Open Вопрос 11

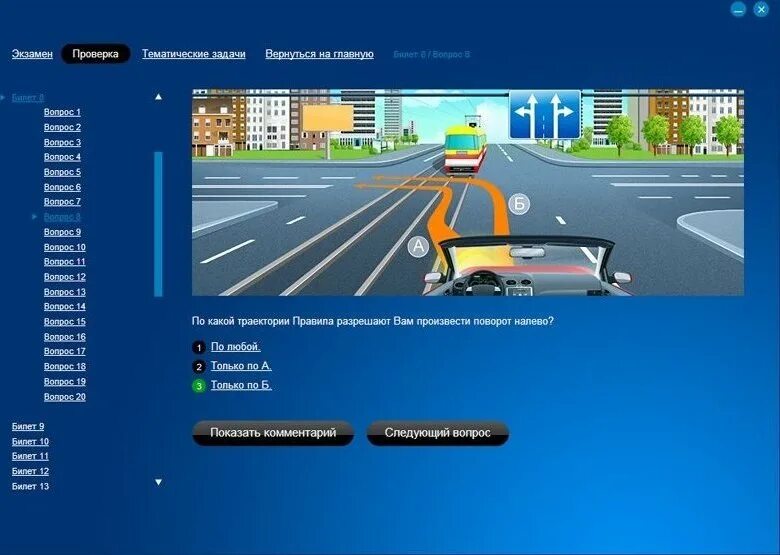click(x=65, y=262)
